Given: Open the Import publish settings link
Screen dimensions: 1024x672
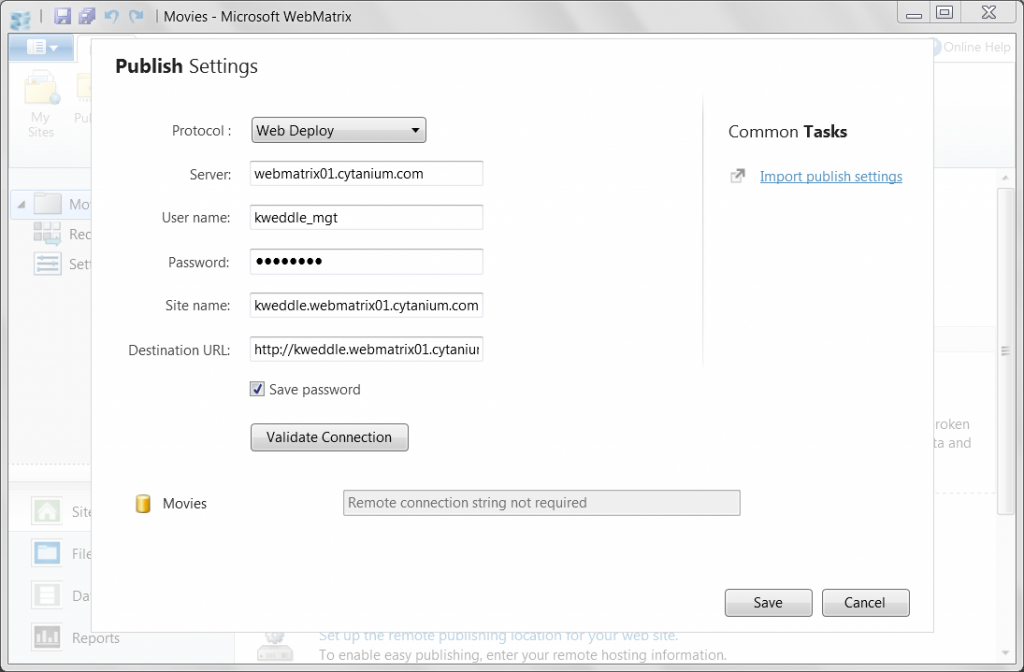Looking at the screenshot, I should click(831, 176).
